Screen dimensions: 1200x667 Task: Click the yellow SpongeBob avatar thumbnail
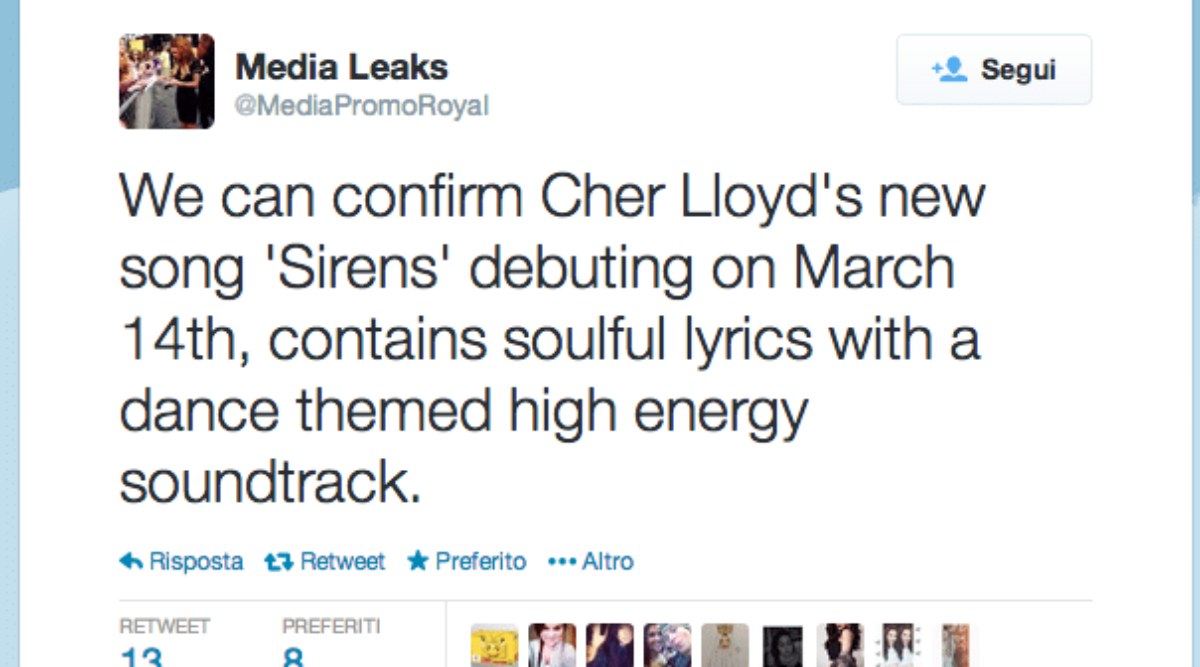[494, 646]
